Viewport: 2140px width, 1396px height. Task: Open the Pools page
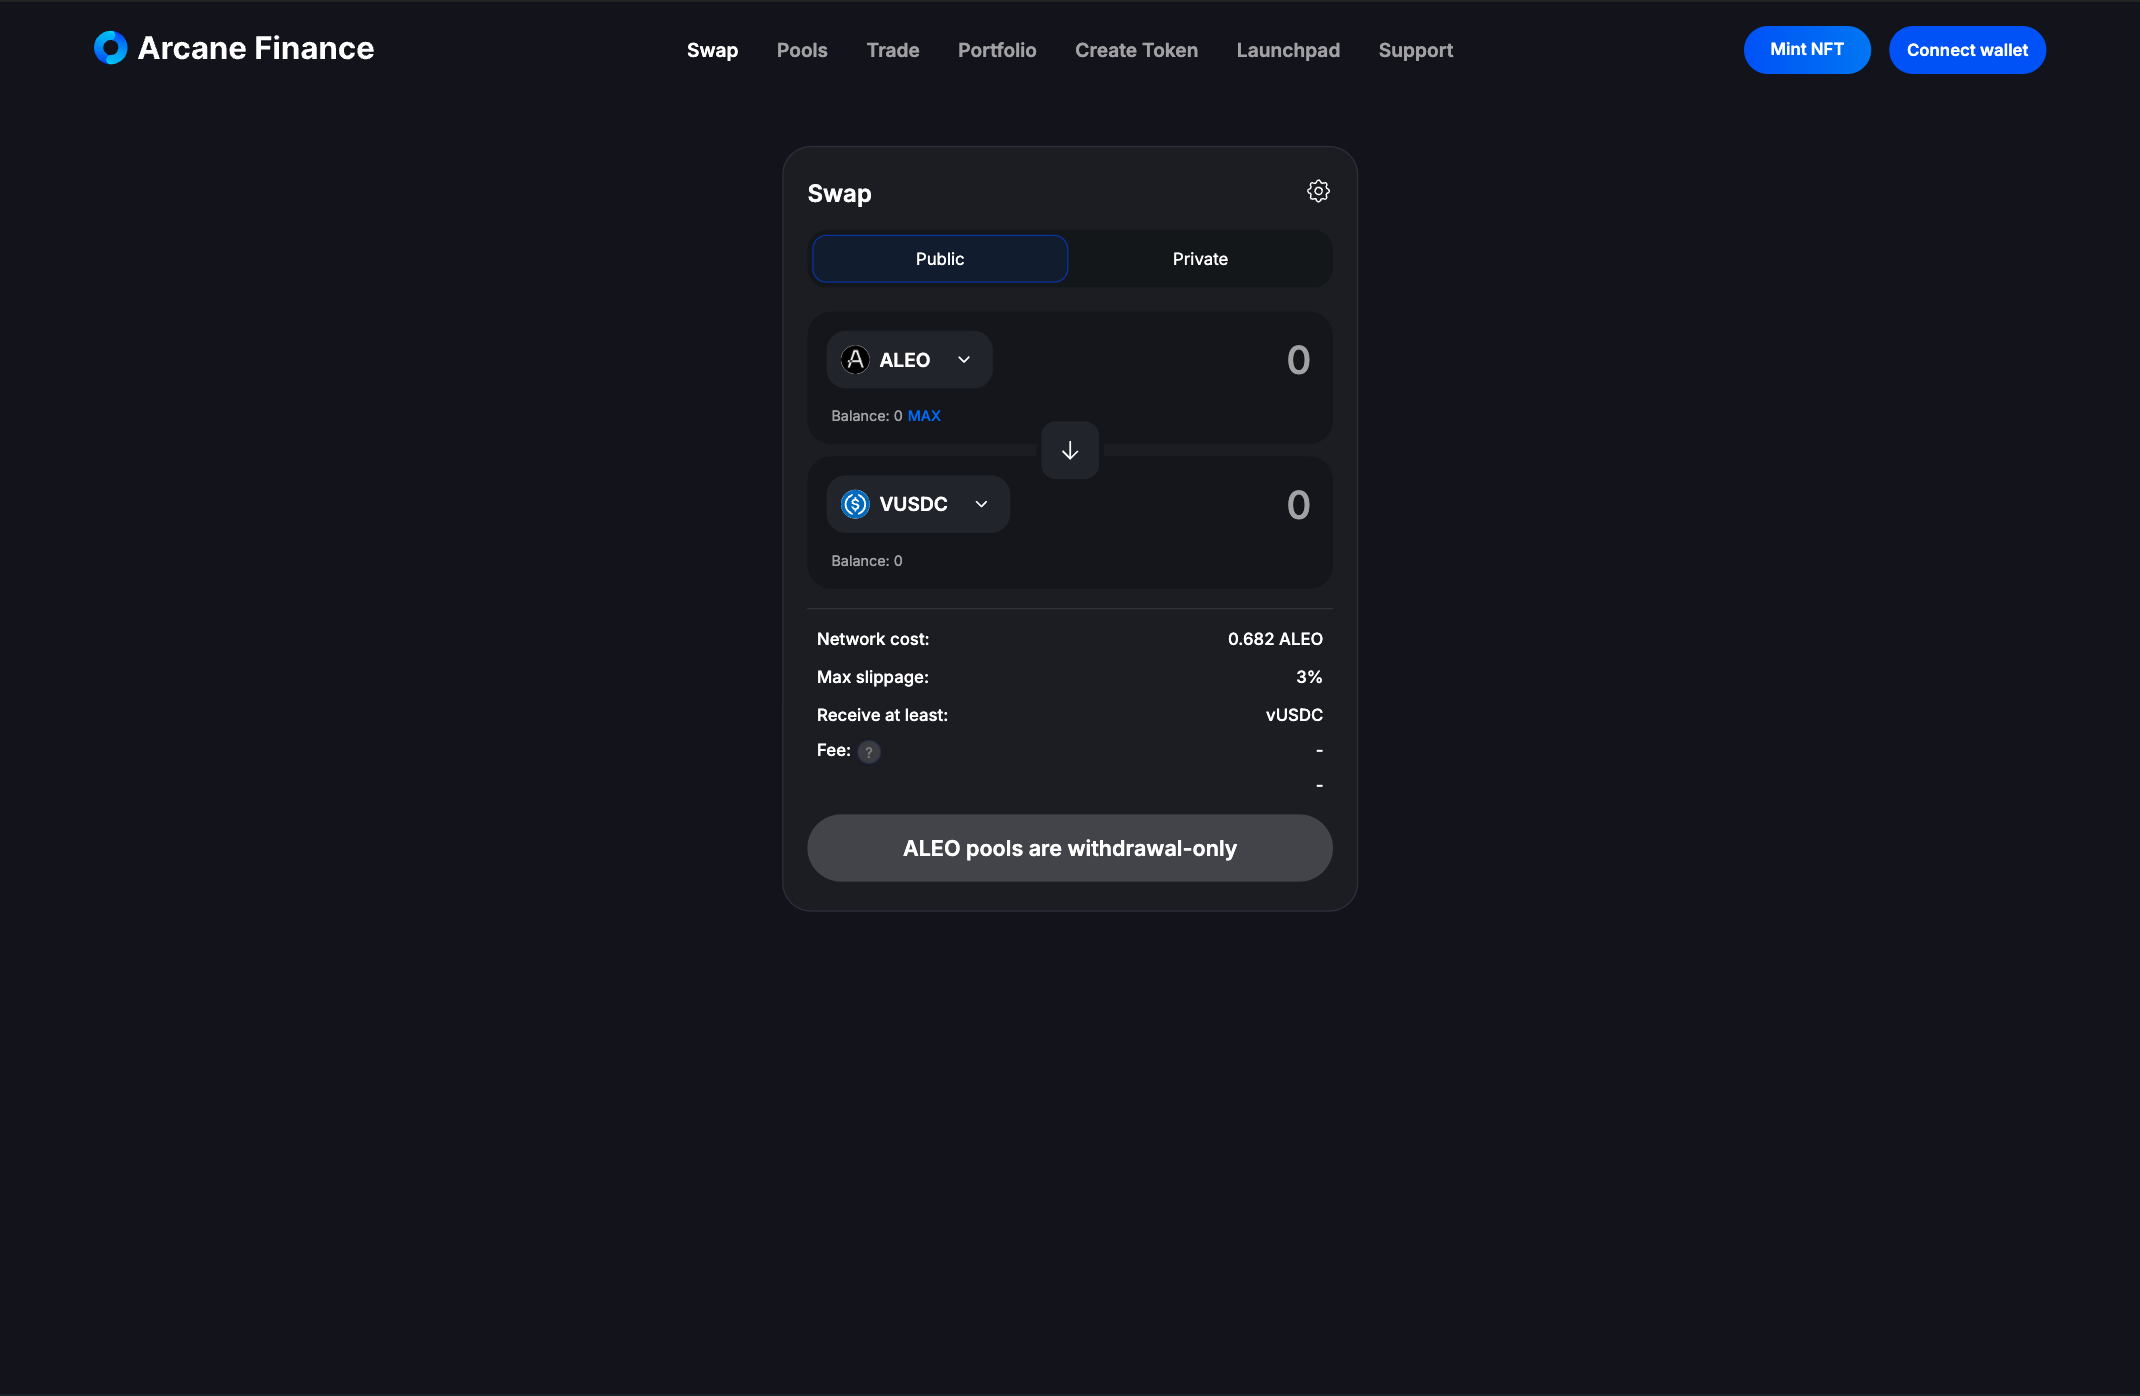(802, 50)
